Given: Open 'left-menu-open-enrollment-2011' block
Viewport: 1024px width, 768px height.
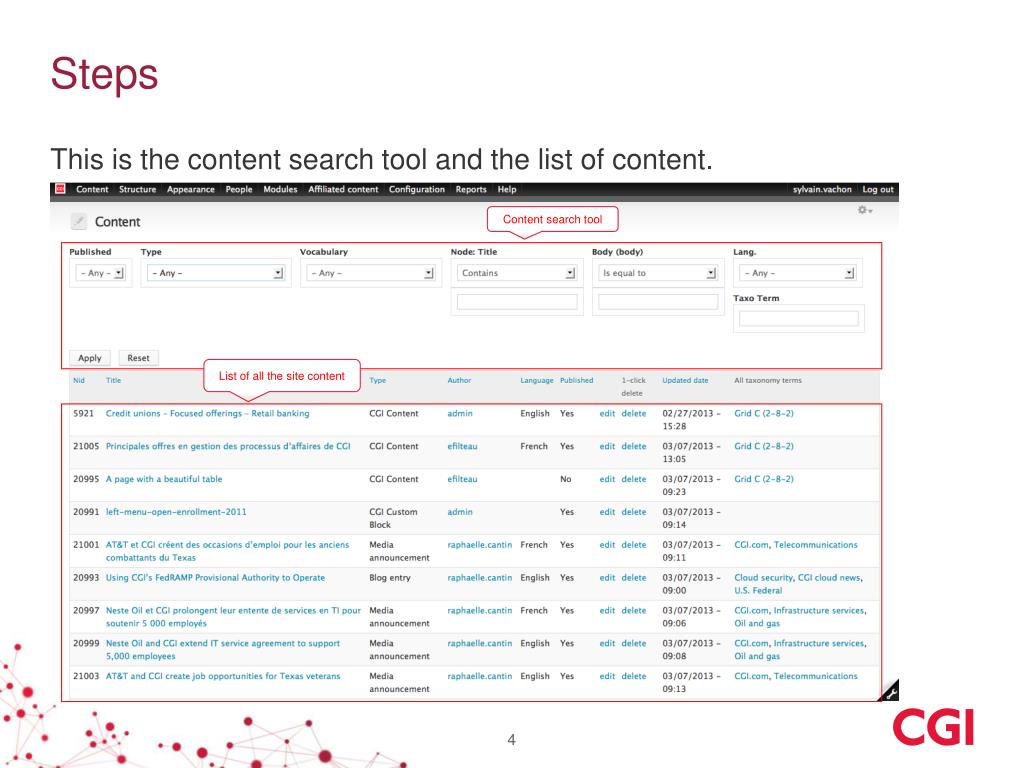Looking at the screenshot, I should coord(176,512).
